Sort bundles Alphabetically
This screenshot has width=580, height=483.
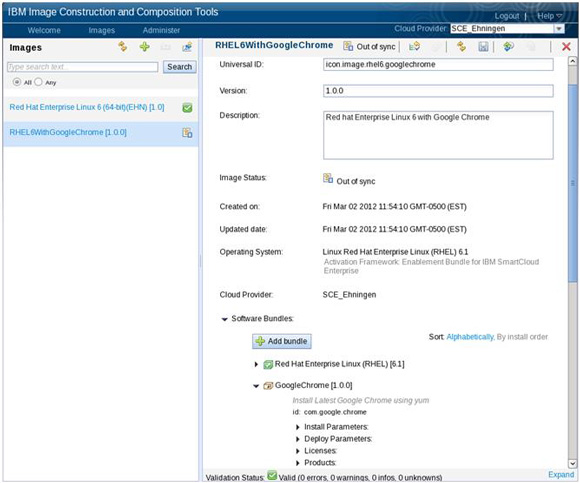tap(470, 337)
